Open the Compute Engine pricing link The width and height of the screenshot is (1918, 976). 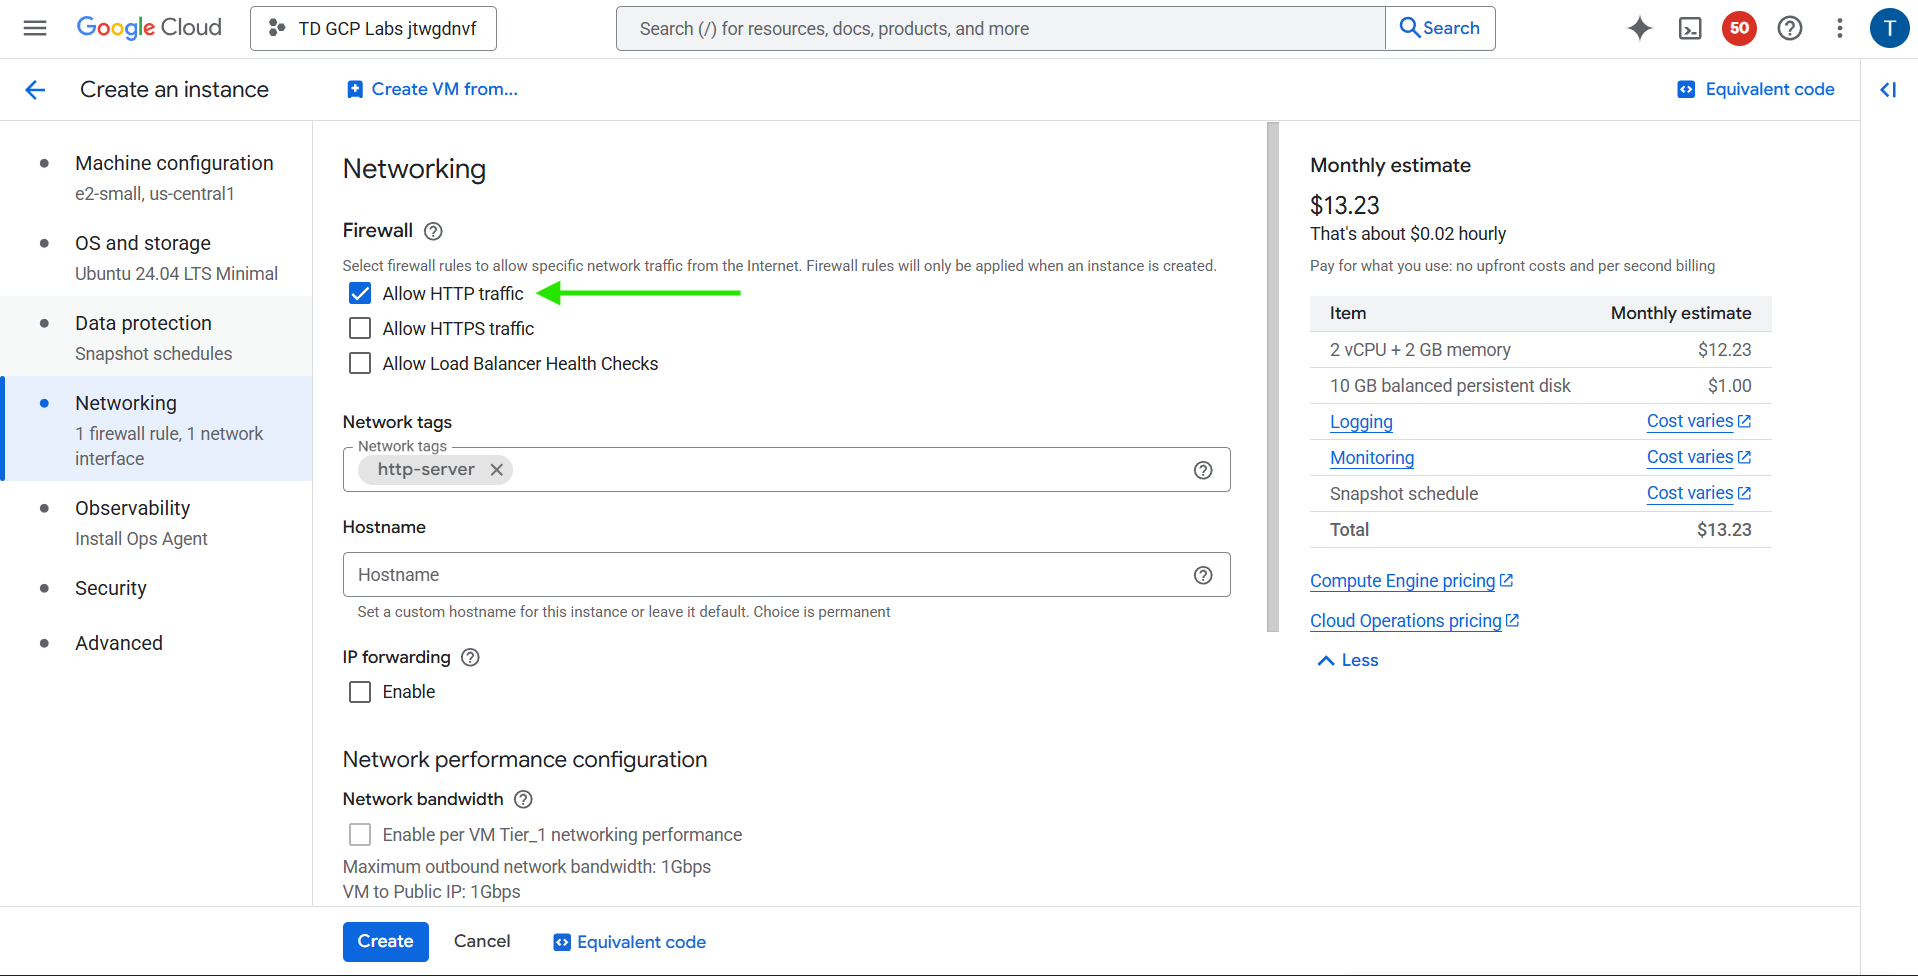click(x=1402, y=581)
